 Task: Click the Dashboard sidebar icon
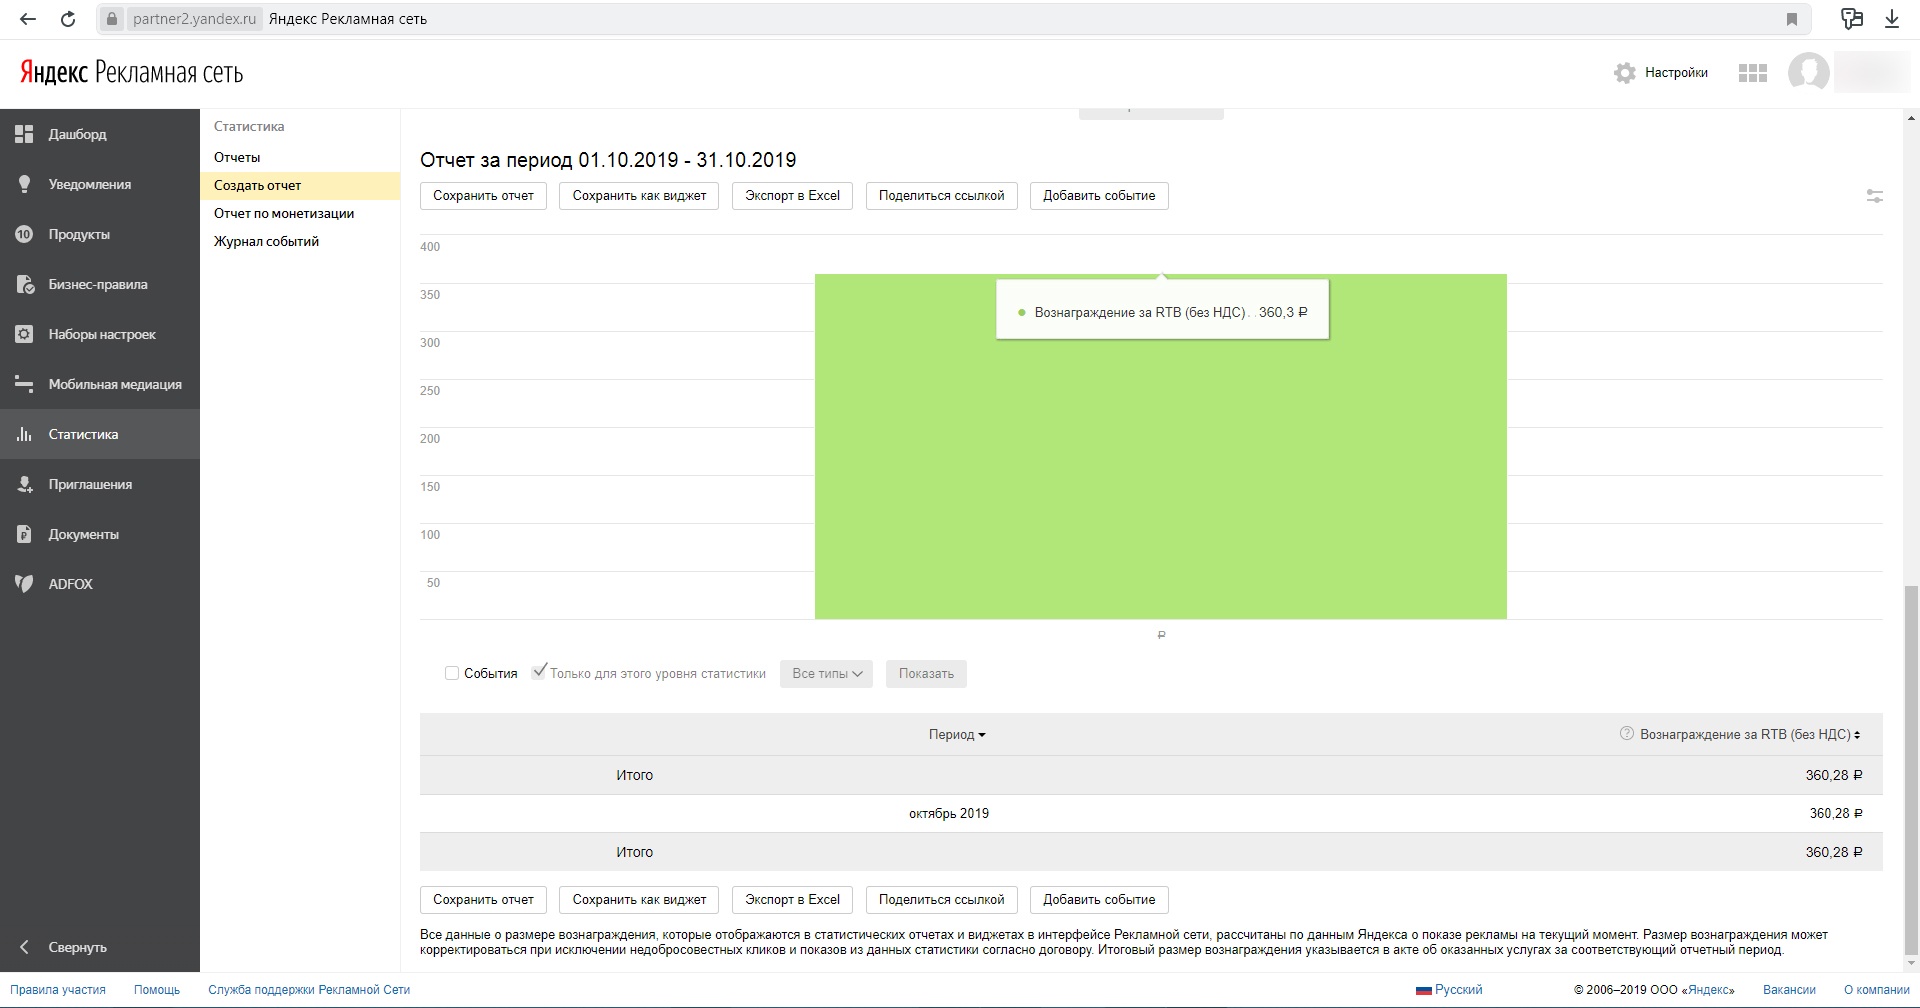point(24,134)
